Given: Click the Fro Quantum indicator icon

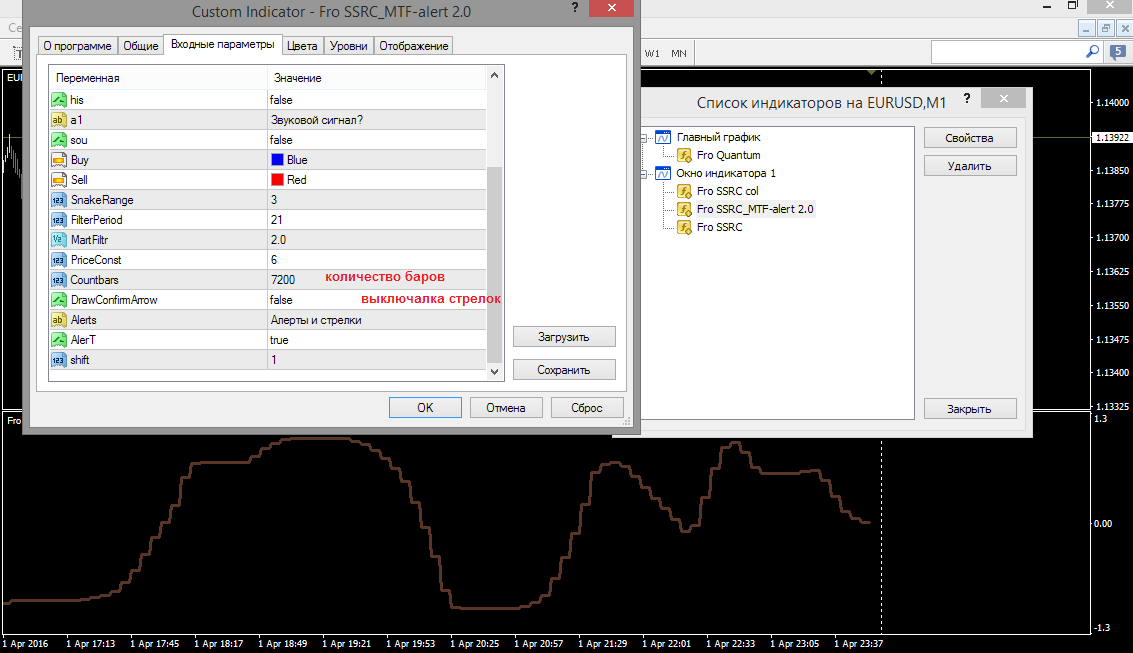Looking at the screenshot, I should (x=684, y=155).
